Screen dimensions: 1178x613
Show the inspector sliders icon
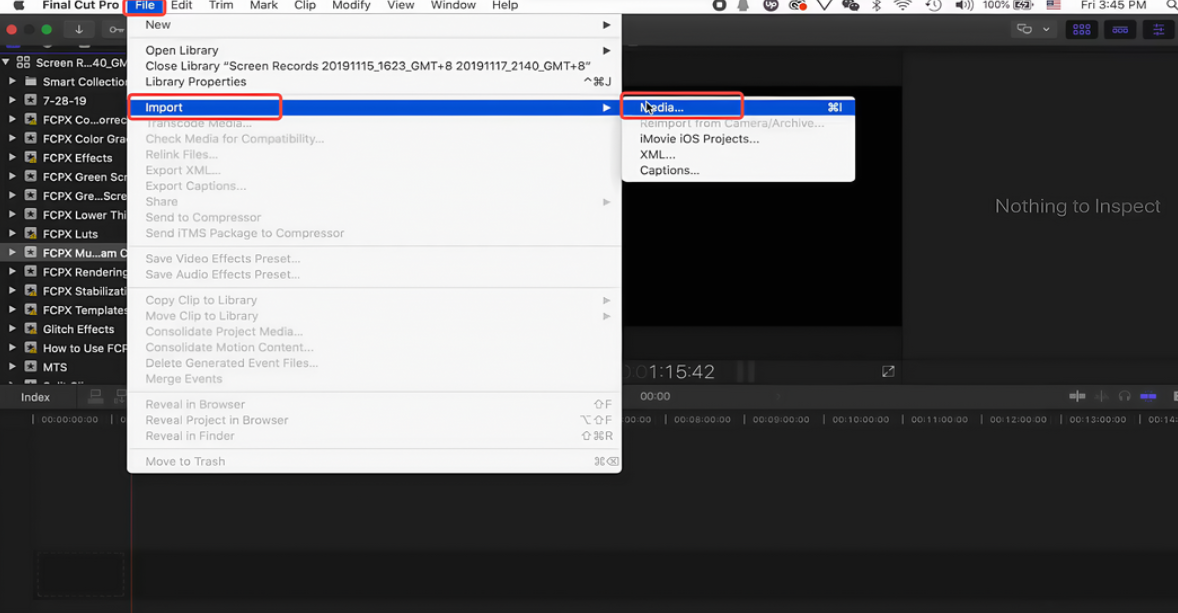point(1158,29)
